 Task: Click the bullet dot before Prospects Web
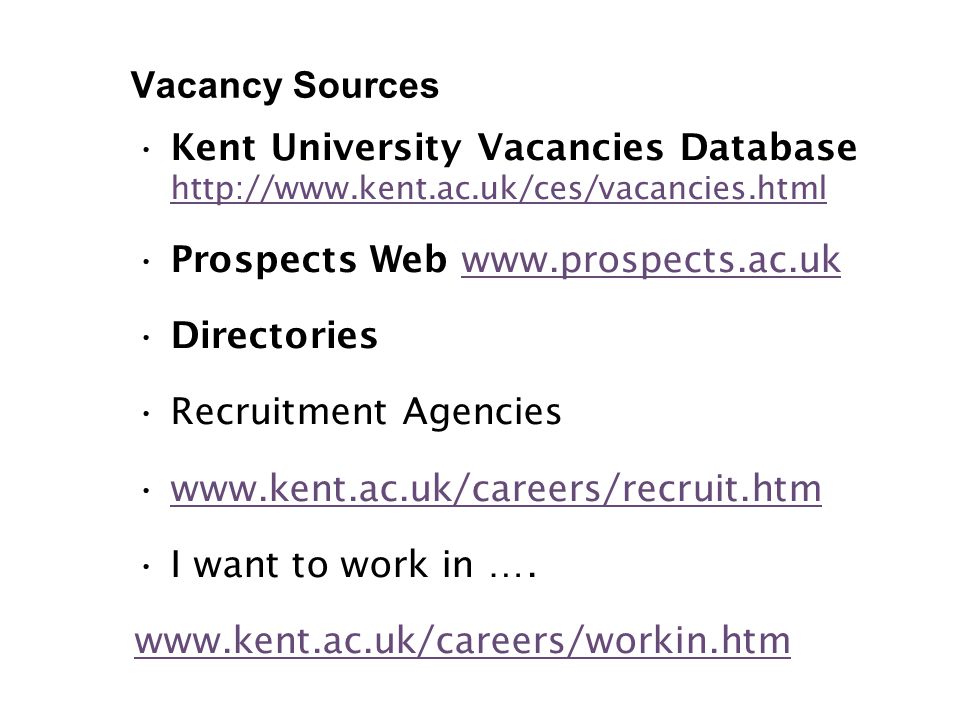point(146,262)
